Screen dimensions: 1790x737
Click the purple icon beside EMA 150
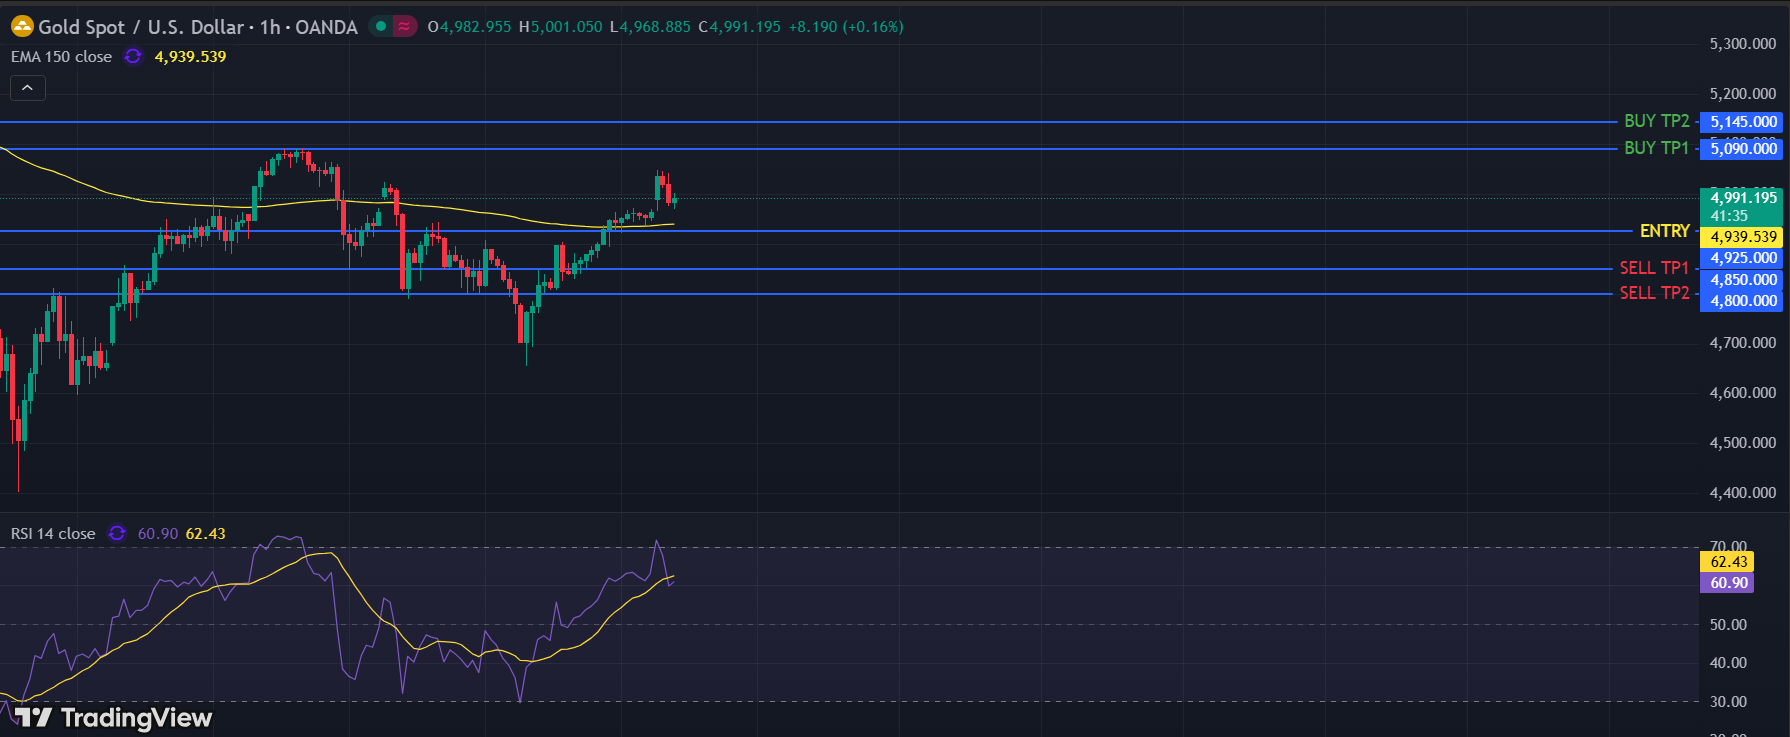132,57
